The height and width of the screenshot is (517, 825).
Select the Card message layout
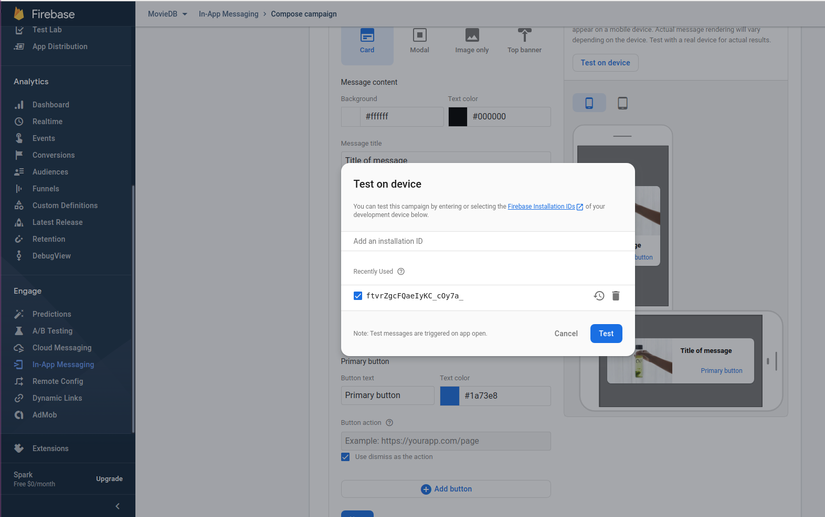pyautogui.click(x=367, y=42)
